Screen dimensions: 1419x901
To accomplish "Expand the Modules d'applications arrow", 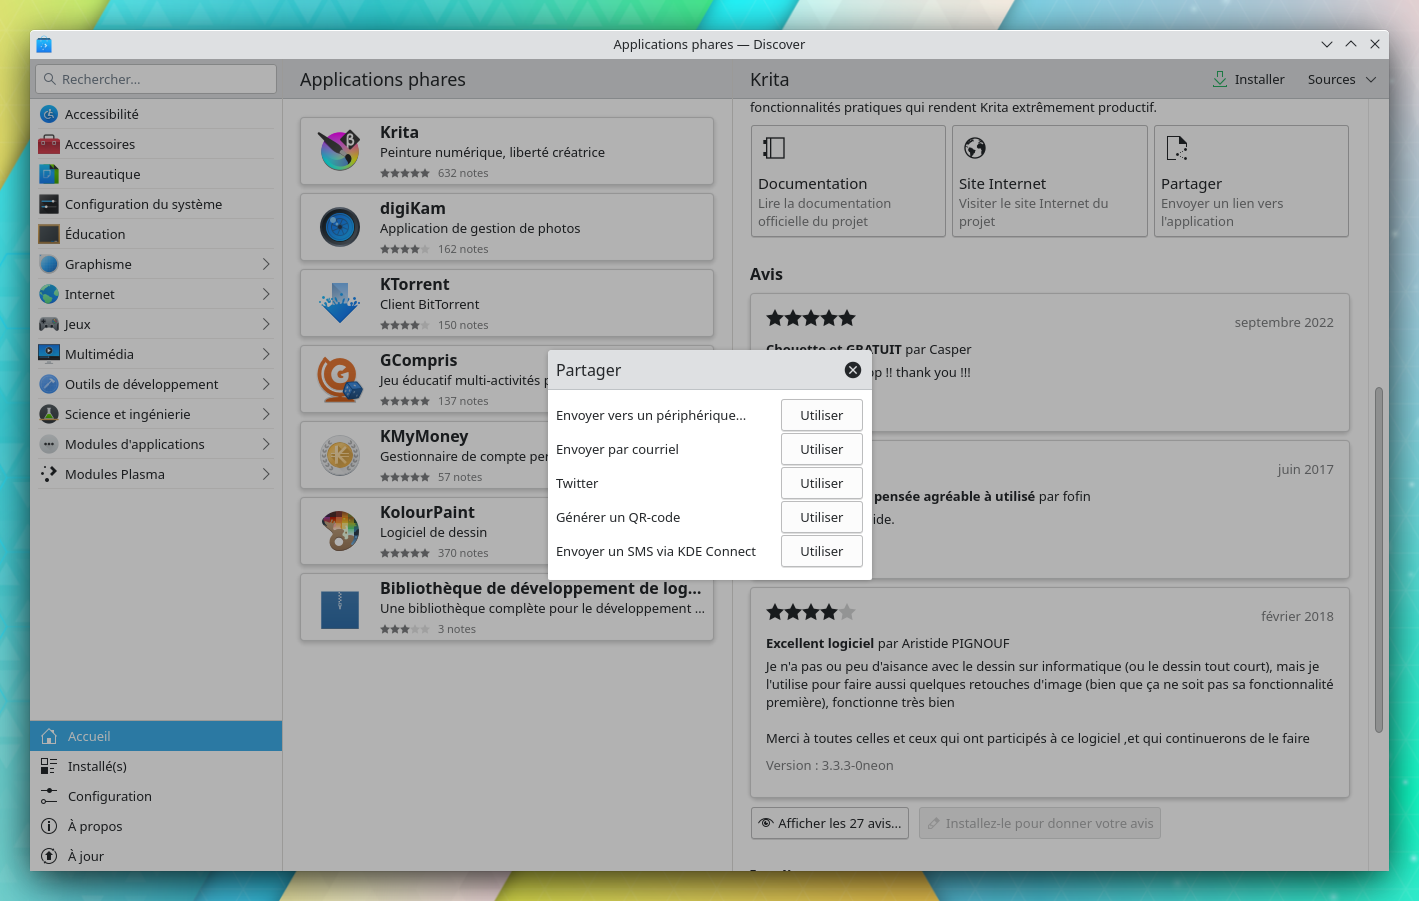I will click(266, 444).
